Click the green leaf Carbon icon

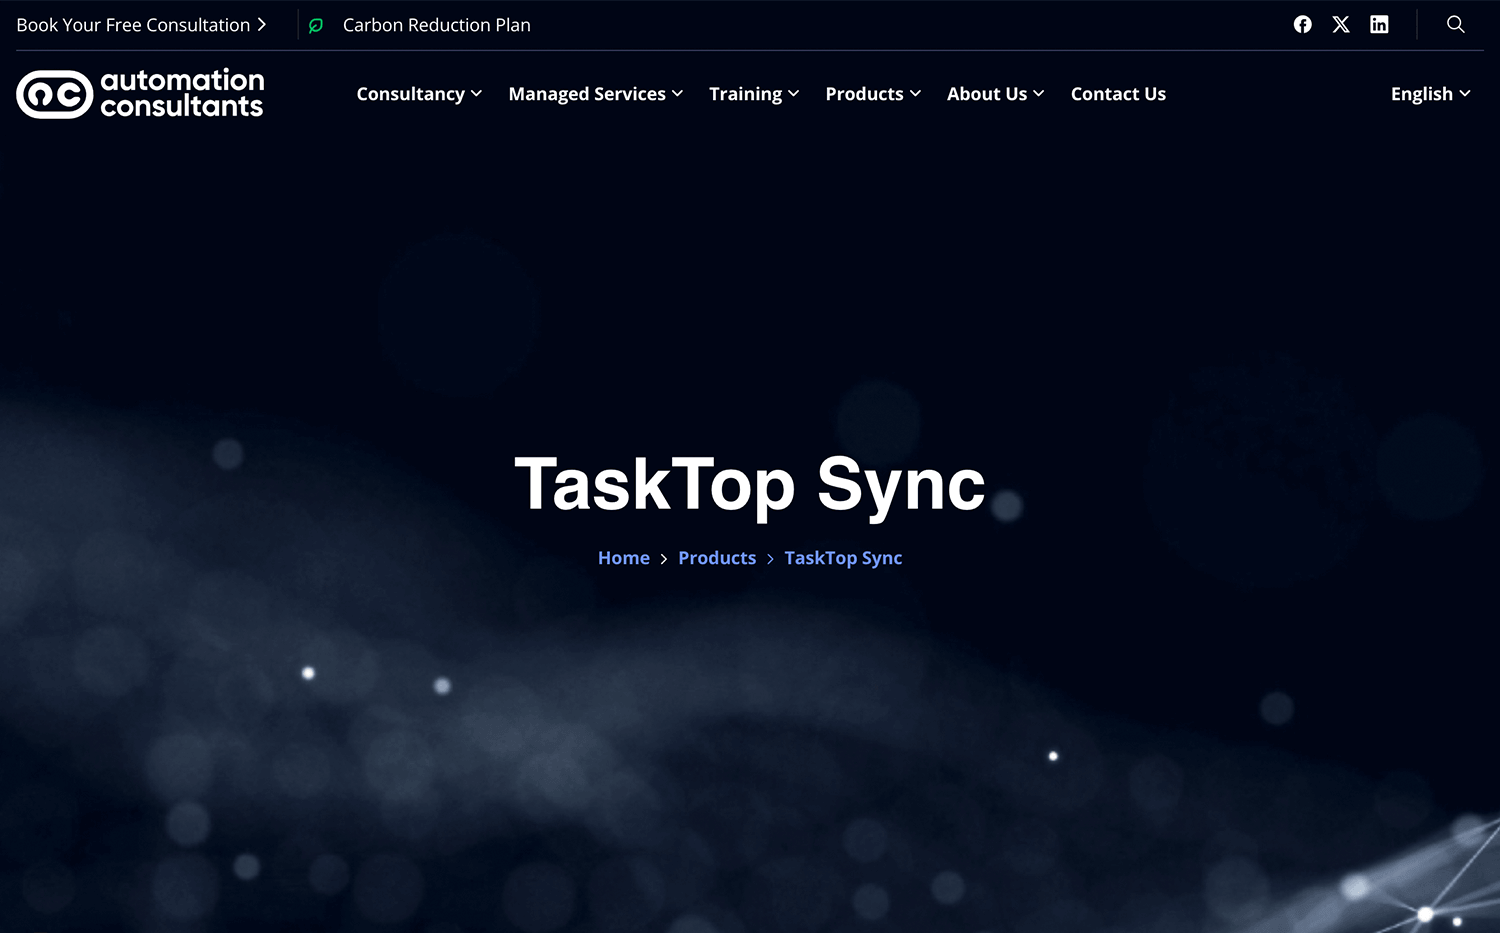[316, 26]
